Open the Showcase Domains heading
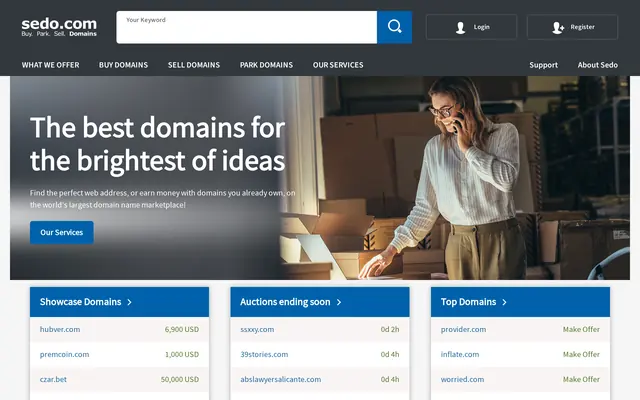Viewport: 640px width, 400px height. tap(80, 302)
